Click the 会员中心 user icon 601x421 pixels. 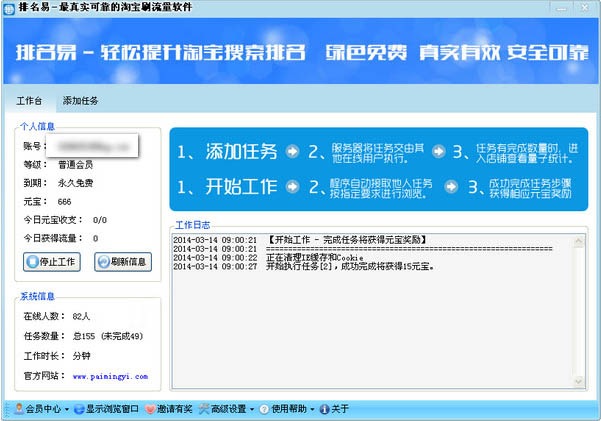pyautogui.click(x=19, y=409)
